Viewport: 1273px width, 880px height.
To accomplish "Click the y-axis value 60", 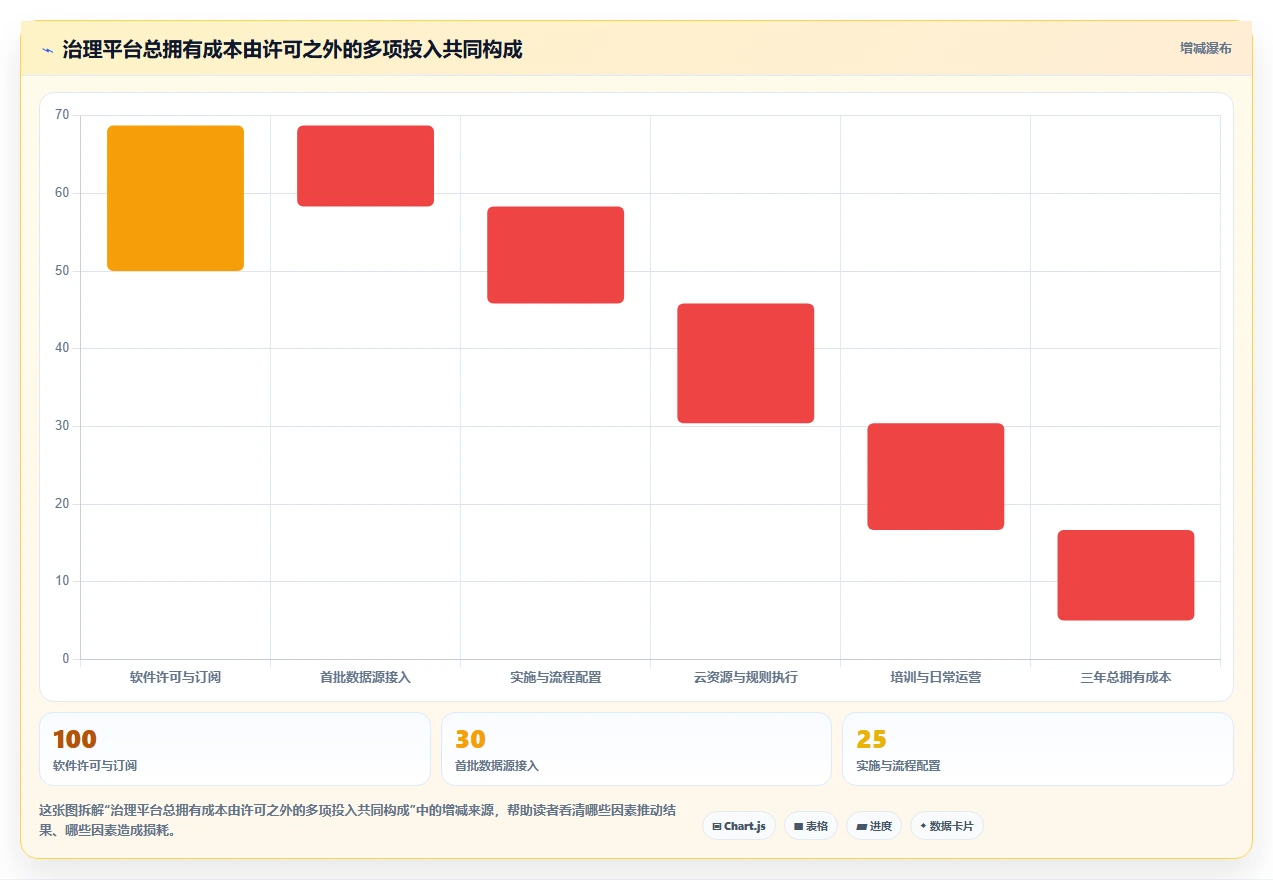I will (62, 193).
